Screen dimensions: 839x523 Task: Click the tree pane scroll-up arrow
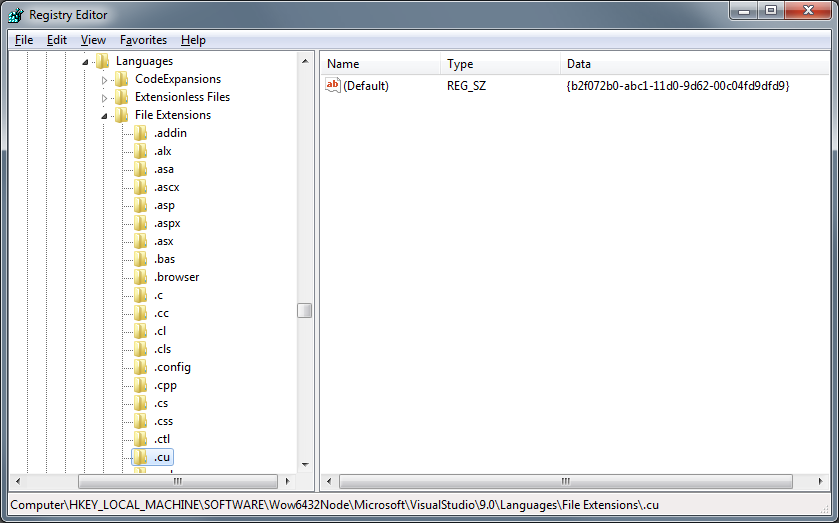click(305, 61)
